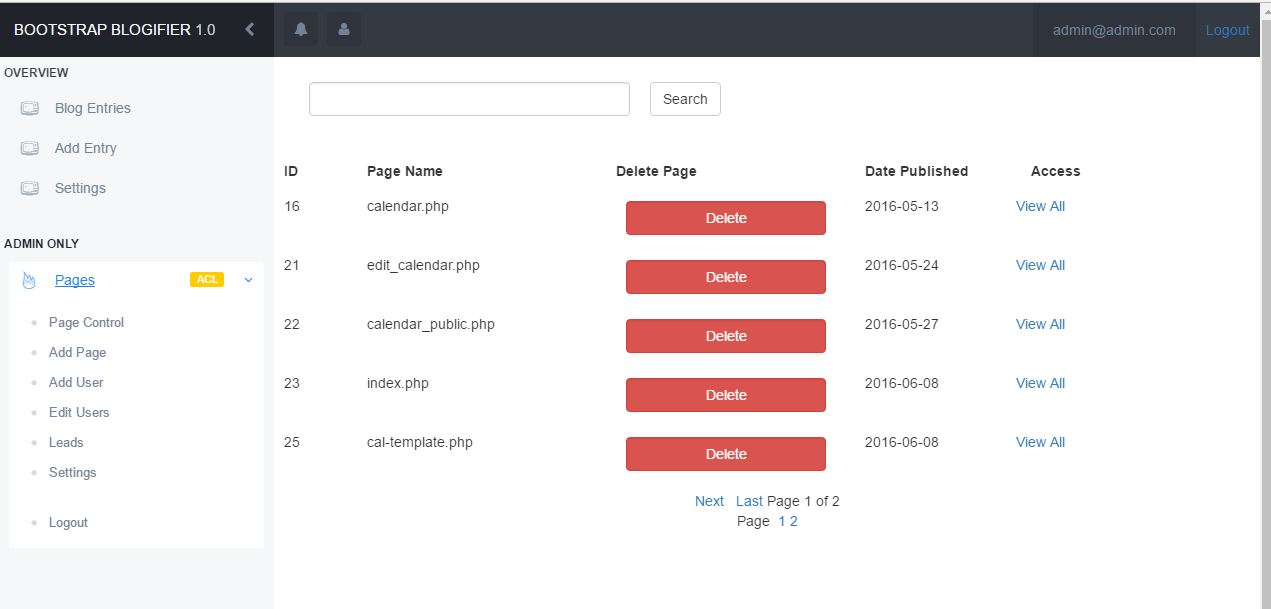Open Settings in Pages submenu

73,472
